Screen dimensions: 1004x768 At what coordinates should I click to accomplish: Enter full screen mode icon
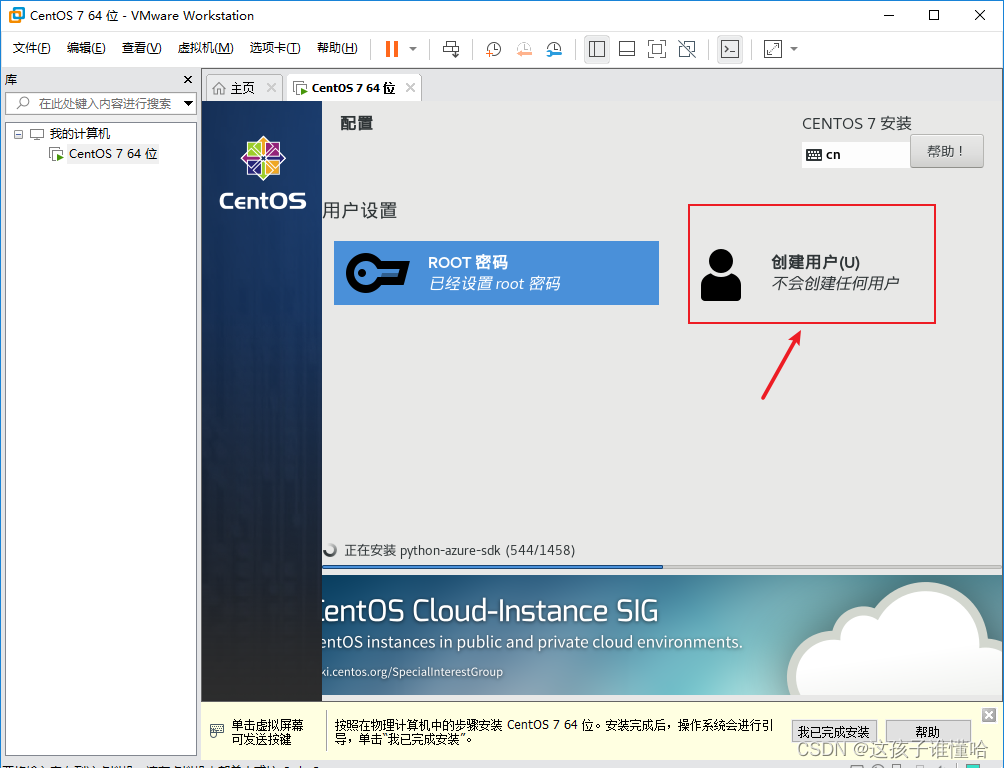tap(657, 49)
